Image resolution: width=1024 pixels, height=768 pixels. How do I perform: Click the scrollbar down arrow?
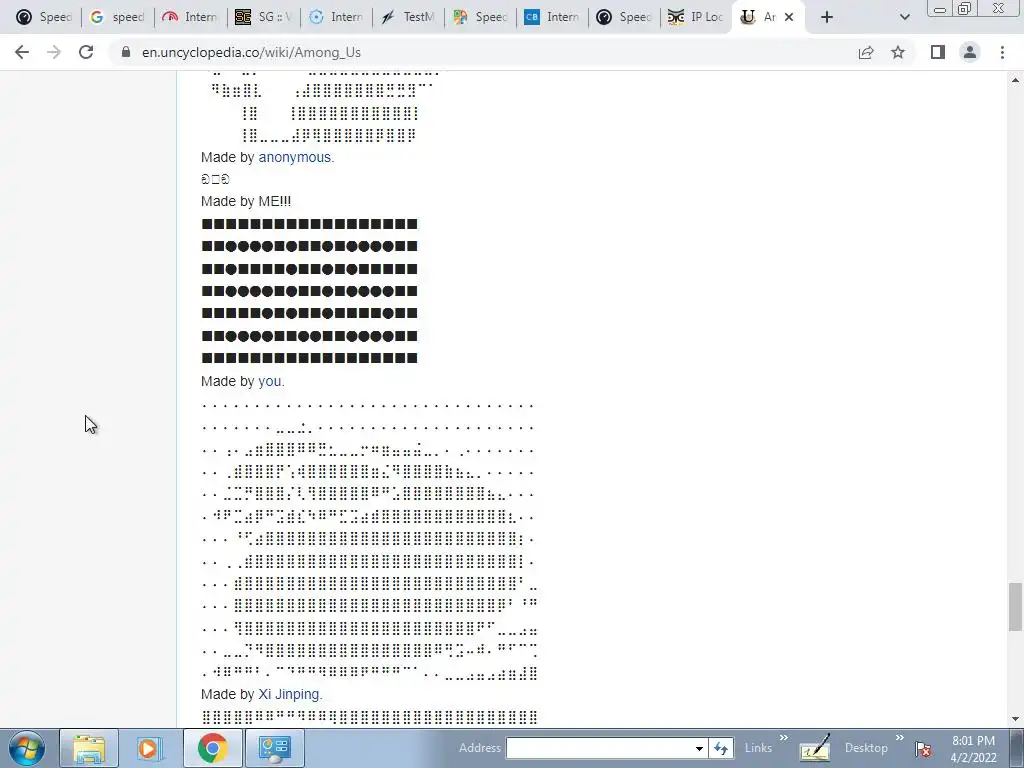pyautogui.click(x=1016, y=720)
